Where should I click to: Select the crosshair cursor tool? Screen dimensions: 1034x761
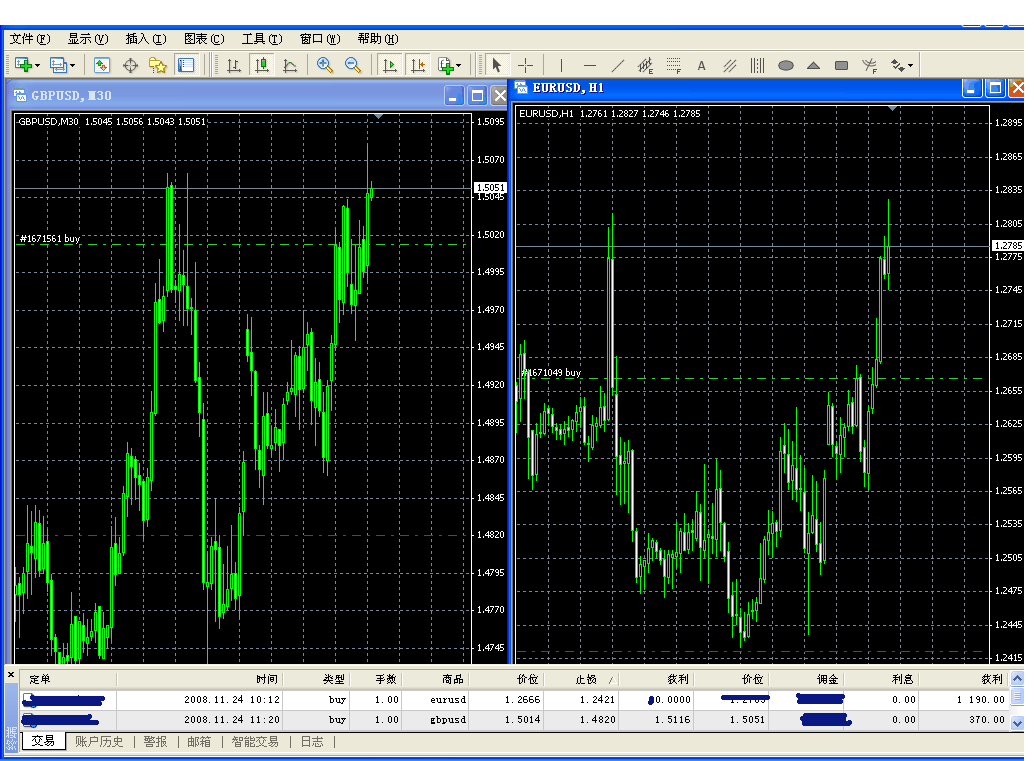(x=526, y=65)
